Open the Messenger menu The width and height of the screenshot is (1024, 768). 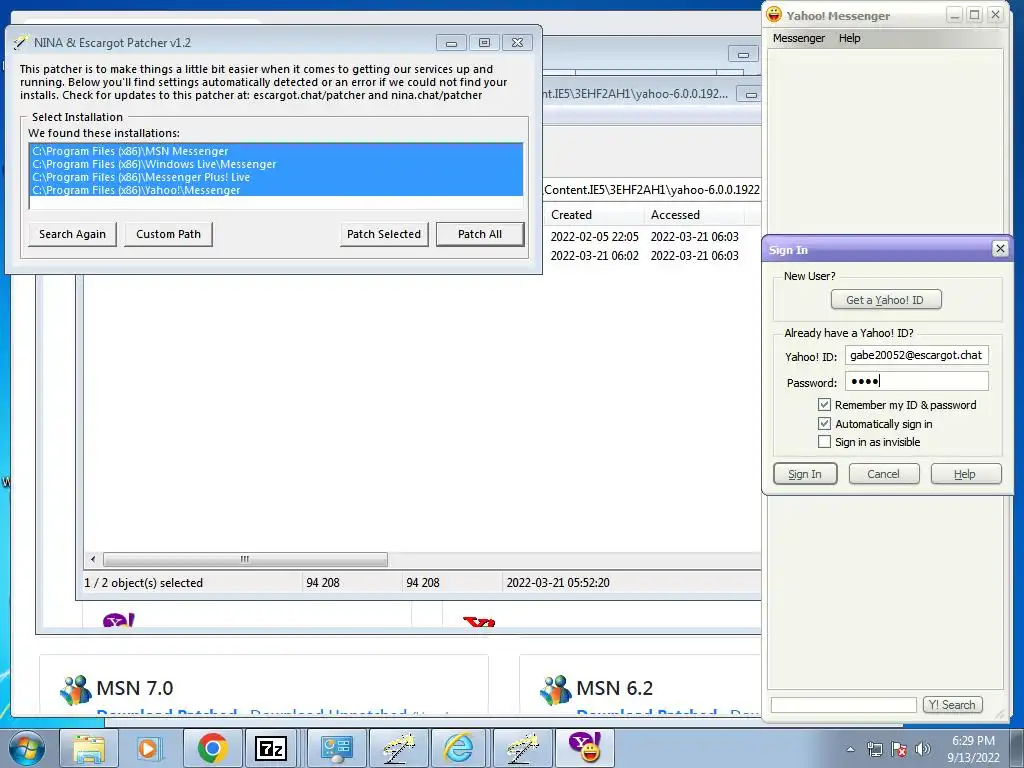tap(799, 38)
